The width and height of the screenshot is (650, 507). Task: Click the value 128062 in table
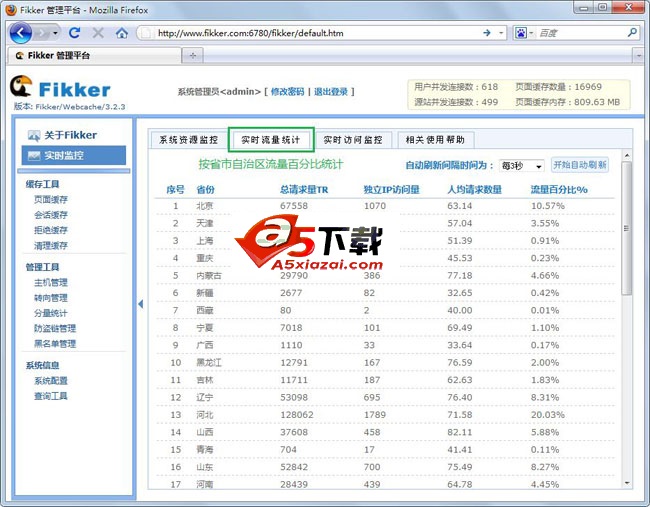pyautogui.click(x=297, y=415)
